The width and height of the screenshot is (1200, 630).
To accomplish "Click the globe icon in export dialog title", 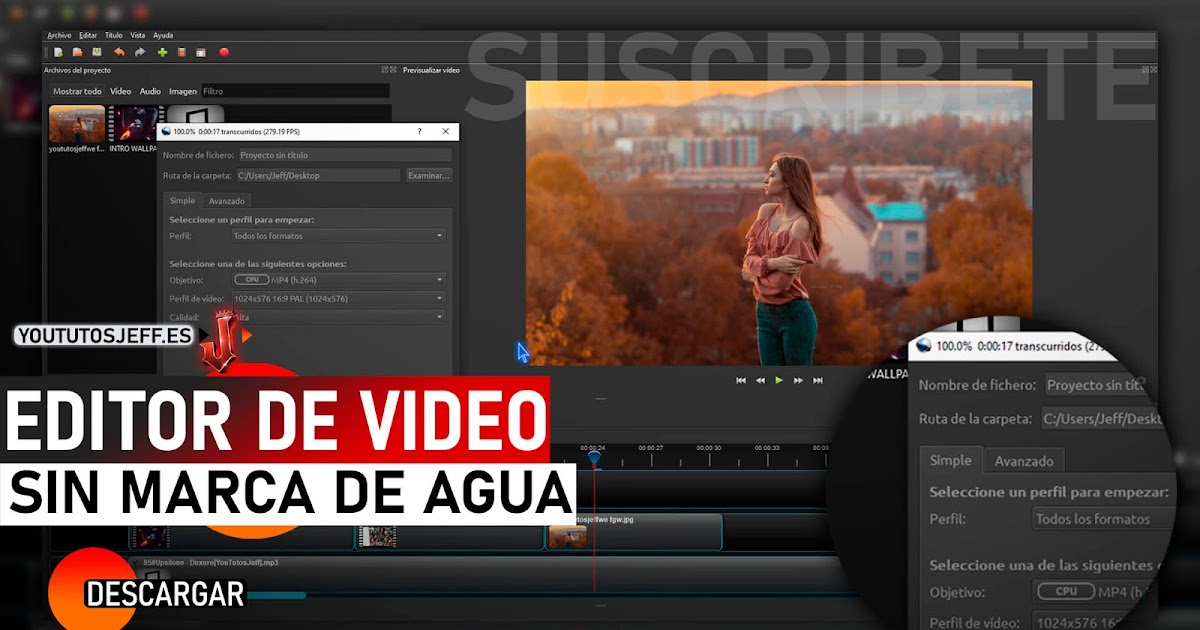I will click(166, 131).
